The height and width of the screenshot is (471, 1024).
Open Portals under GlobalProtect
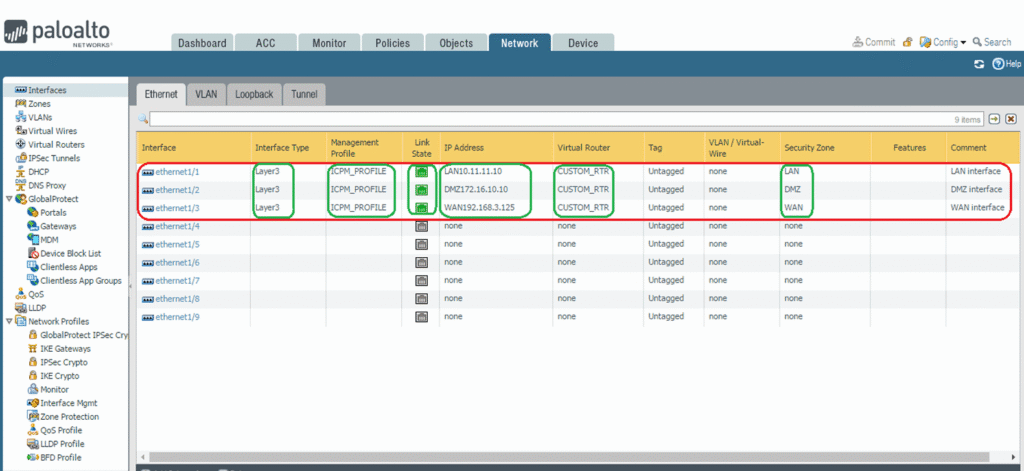click(53, 213)
